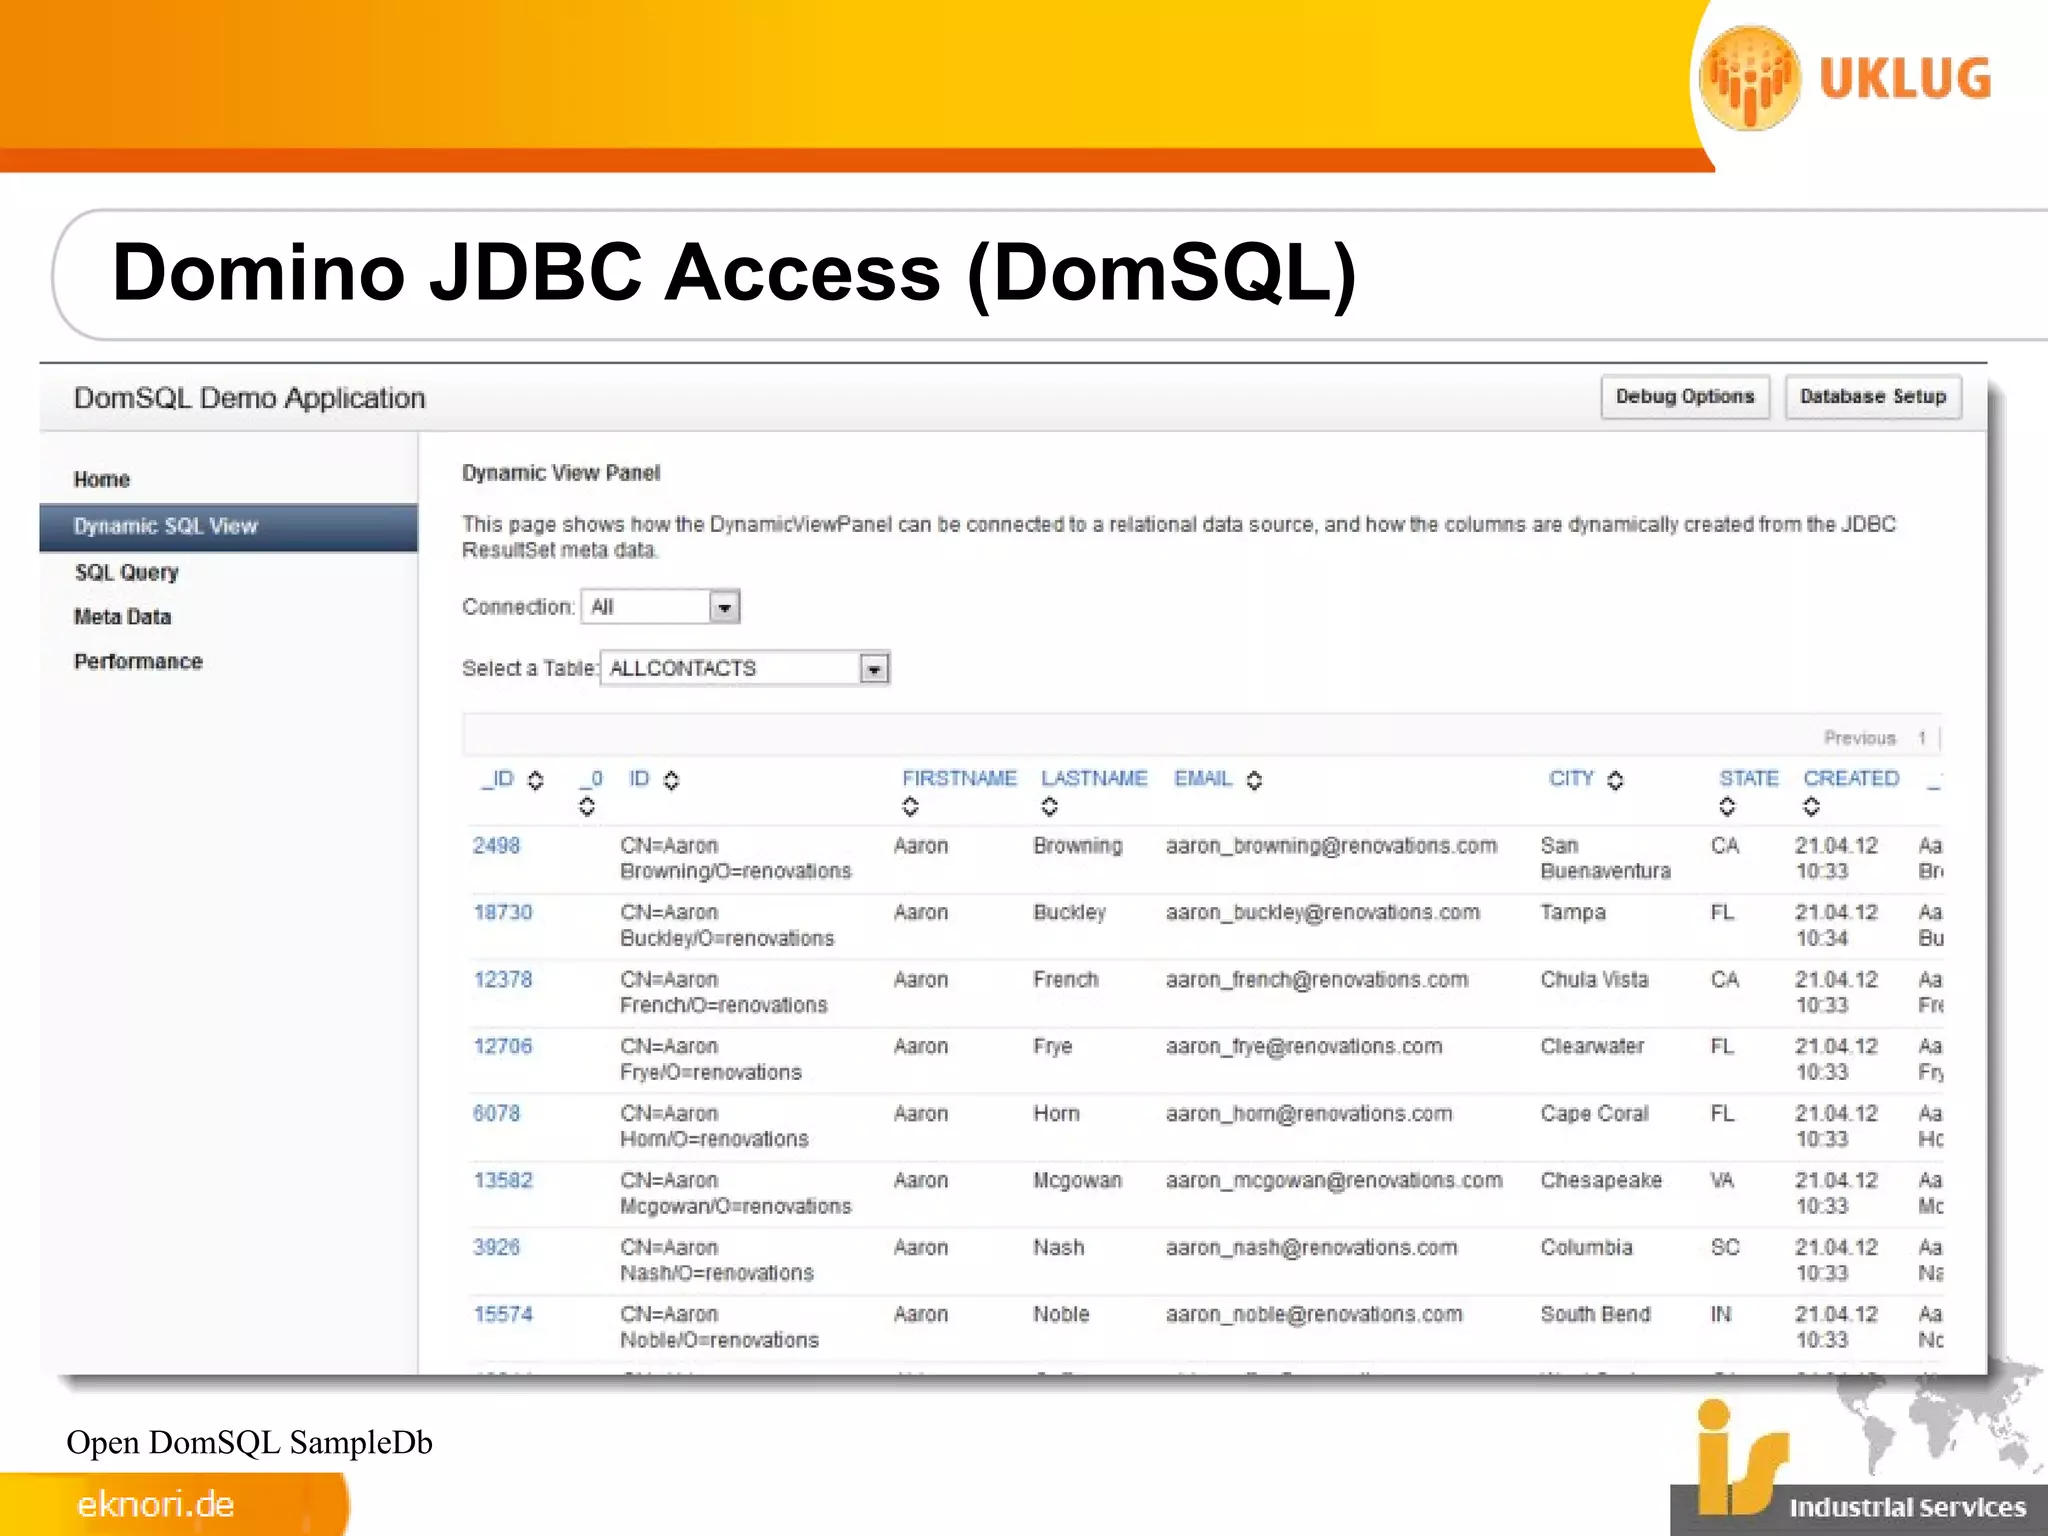Click aaron_frye@renovations.com email cell
Viewport: 2048px width, 1536px height.
coord(1304,1047)
